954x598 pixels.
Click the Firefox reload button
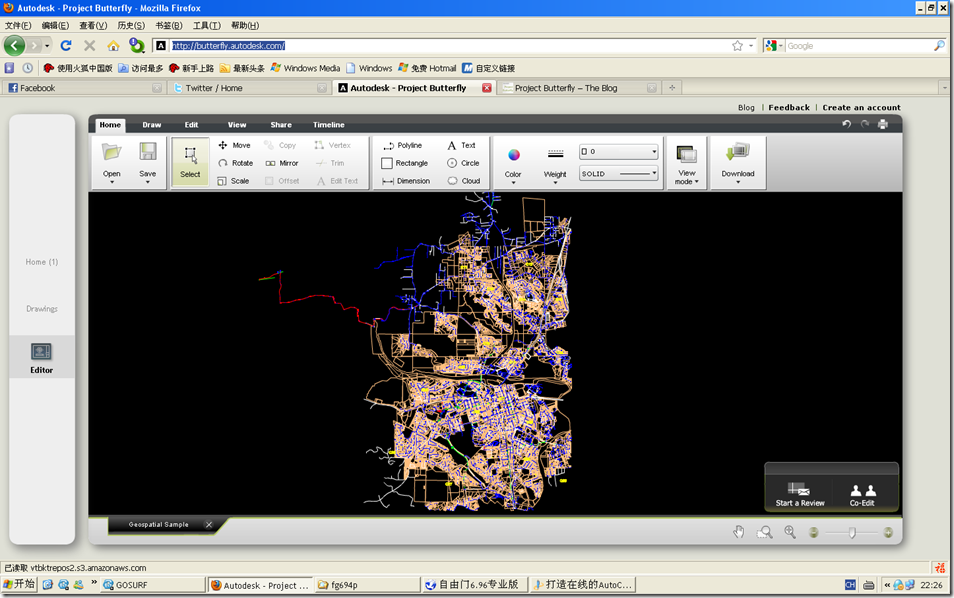tap(66, 46)
